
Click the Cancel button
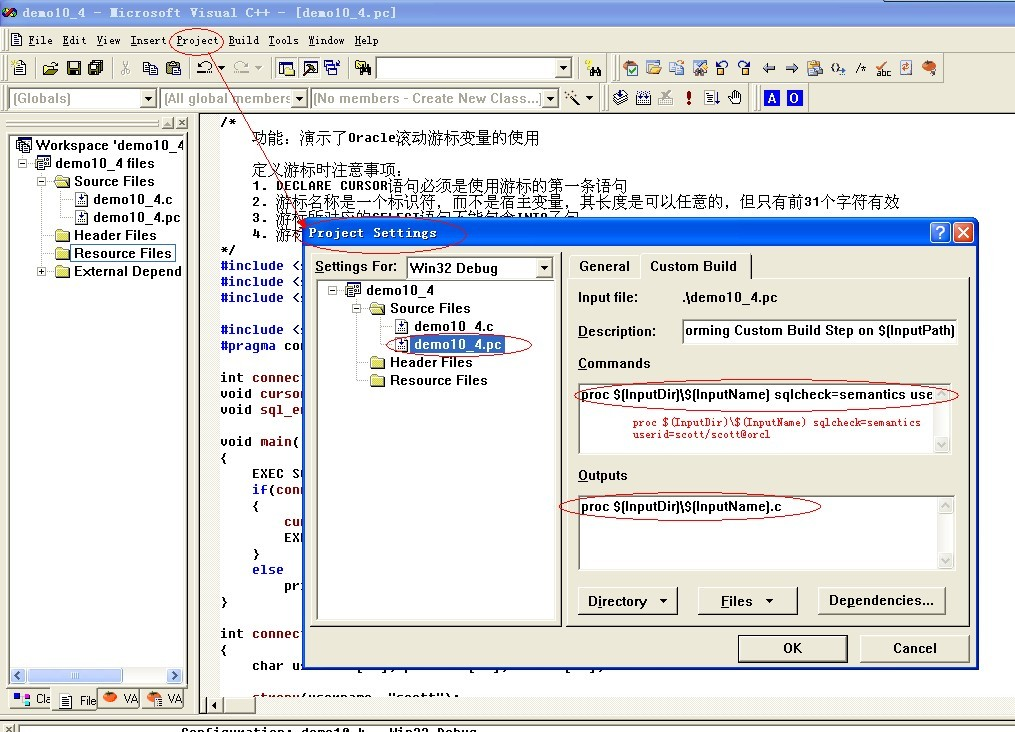(915, 649)
